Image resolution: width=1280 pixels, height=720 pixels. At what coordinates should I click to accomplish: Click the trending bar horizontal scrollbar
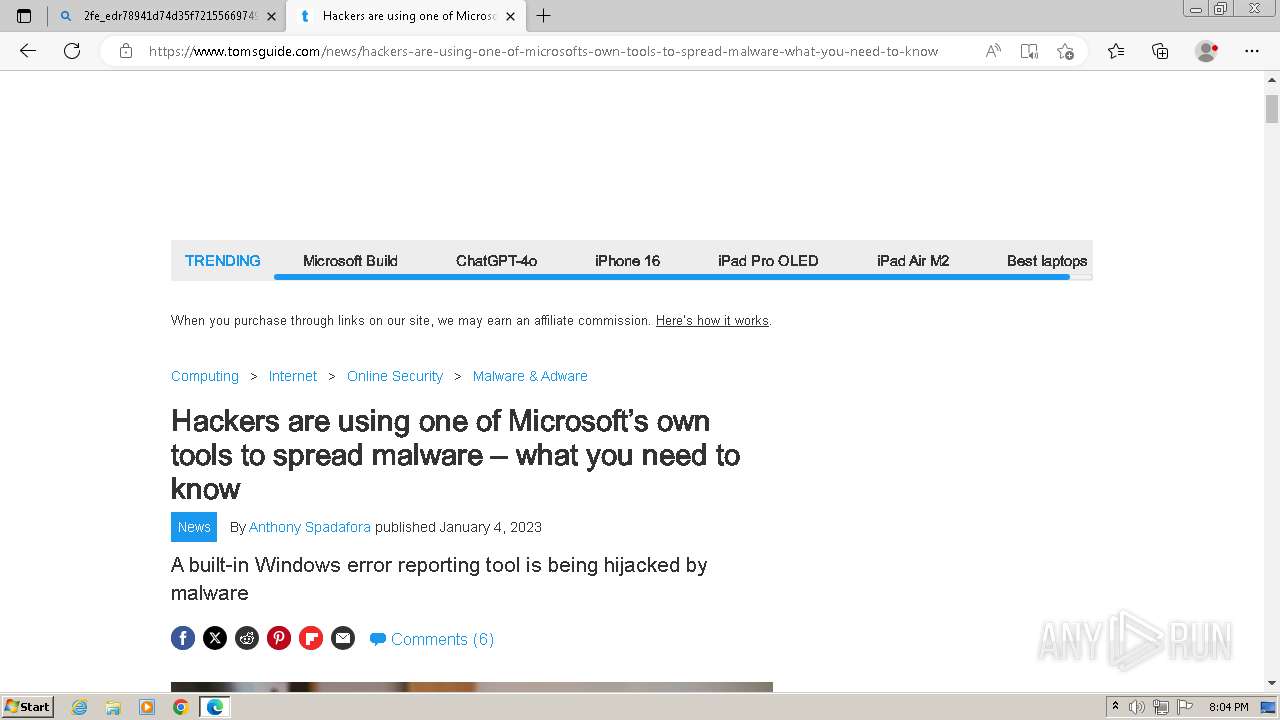coord(672,277)
